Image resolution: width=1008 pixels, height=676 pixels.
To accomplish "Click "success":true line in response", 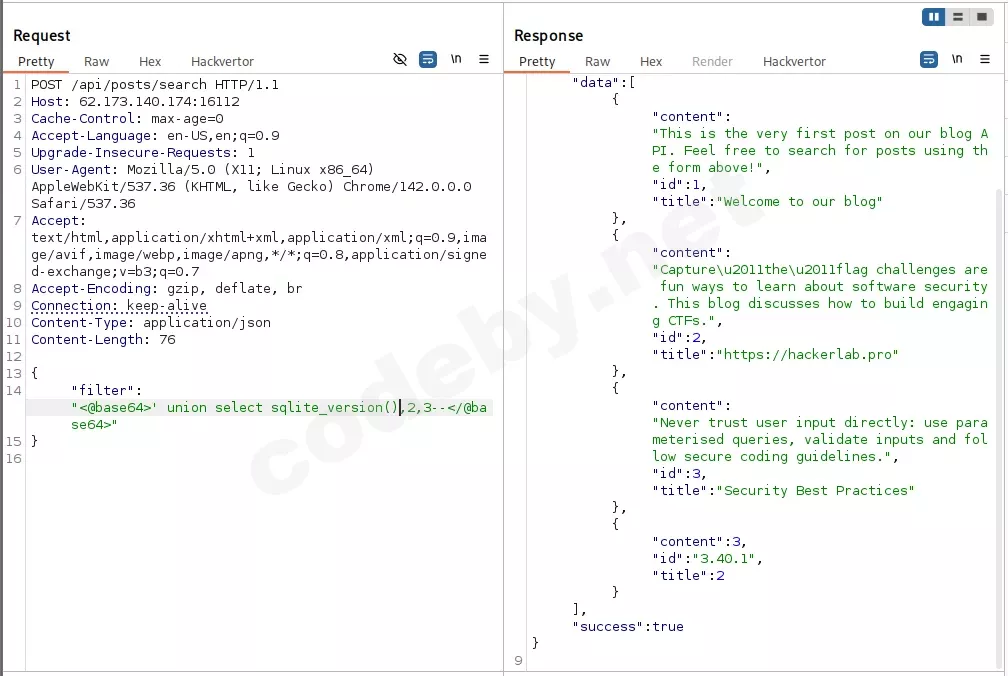I will (x=628, y=627).
